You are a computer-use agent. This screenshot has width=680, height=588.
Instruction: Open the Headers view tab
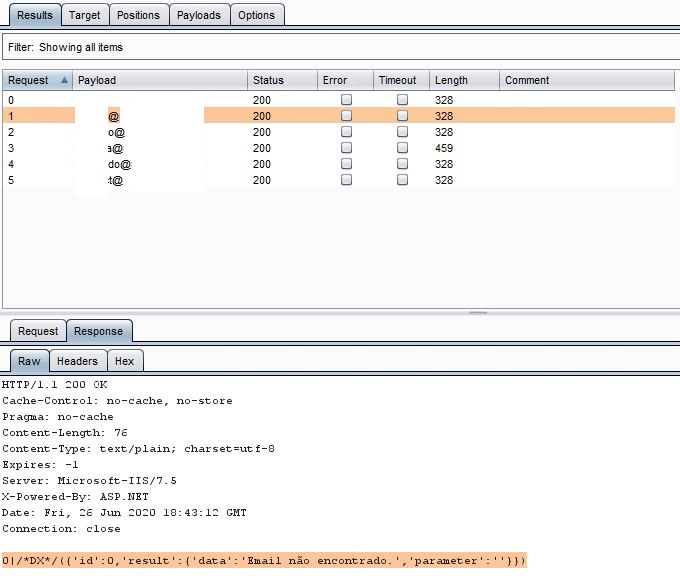tap(78, 361)
